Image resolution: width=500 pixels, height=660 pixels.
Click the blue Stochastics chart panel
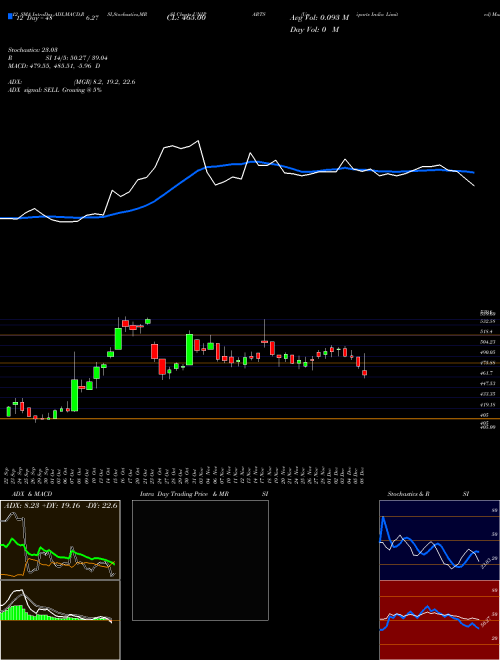[439, 540]
